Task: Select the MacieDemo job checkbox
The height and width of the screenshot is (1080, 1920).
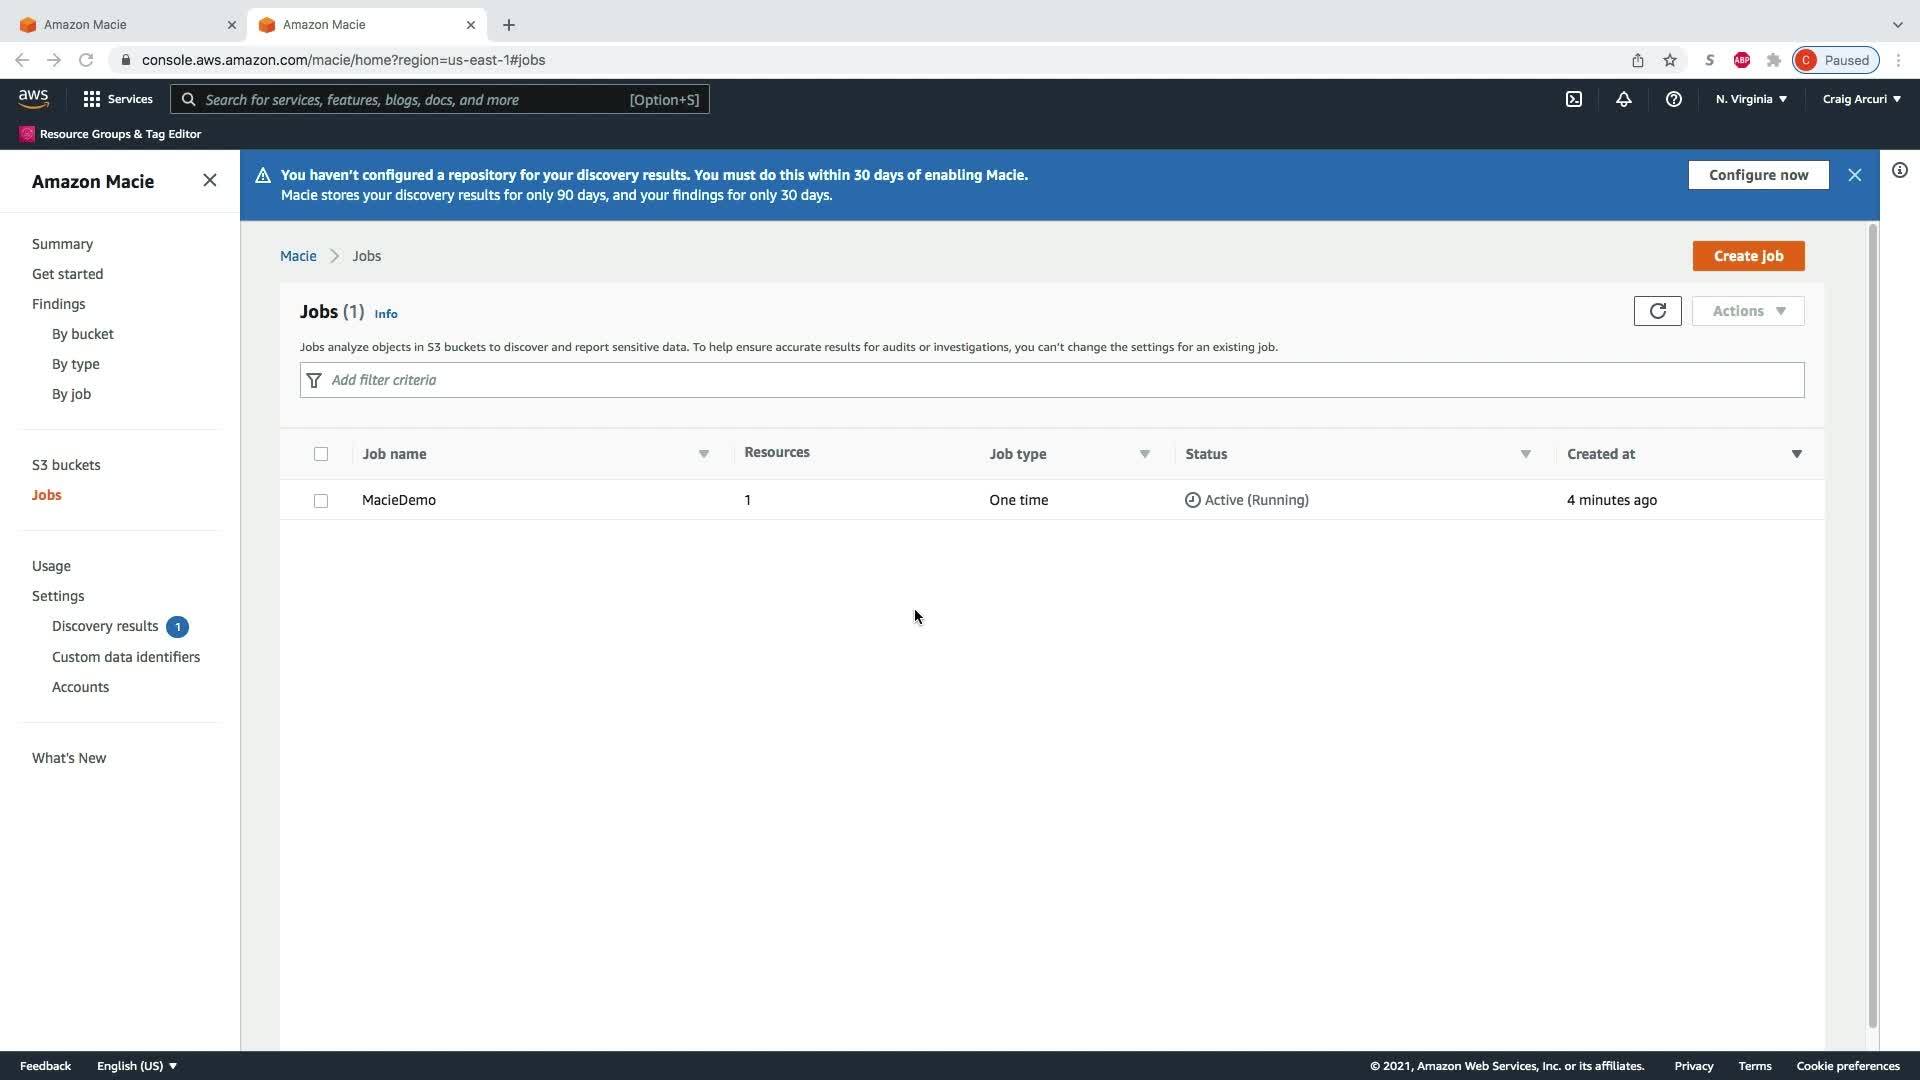Action: (x=321, y=501)
